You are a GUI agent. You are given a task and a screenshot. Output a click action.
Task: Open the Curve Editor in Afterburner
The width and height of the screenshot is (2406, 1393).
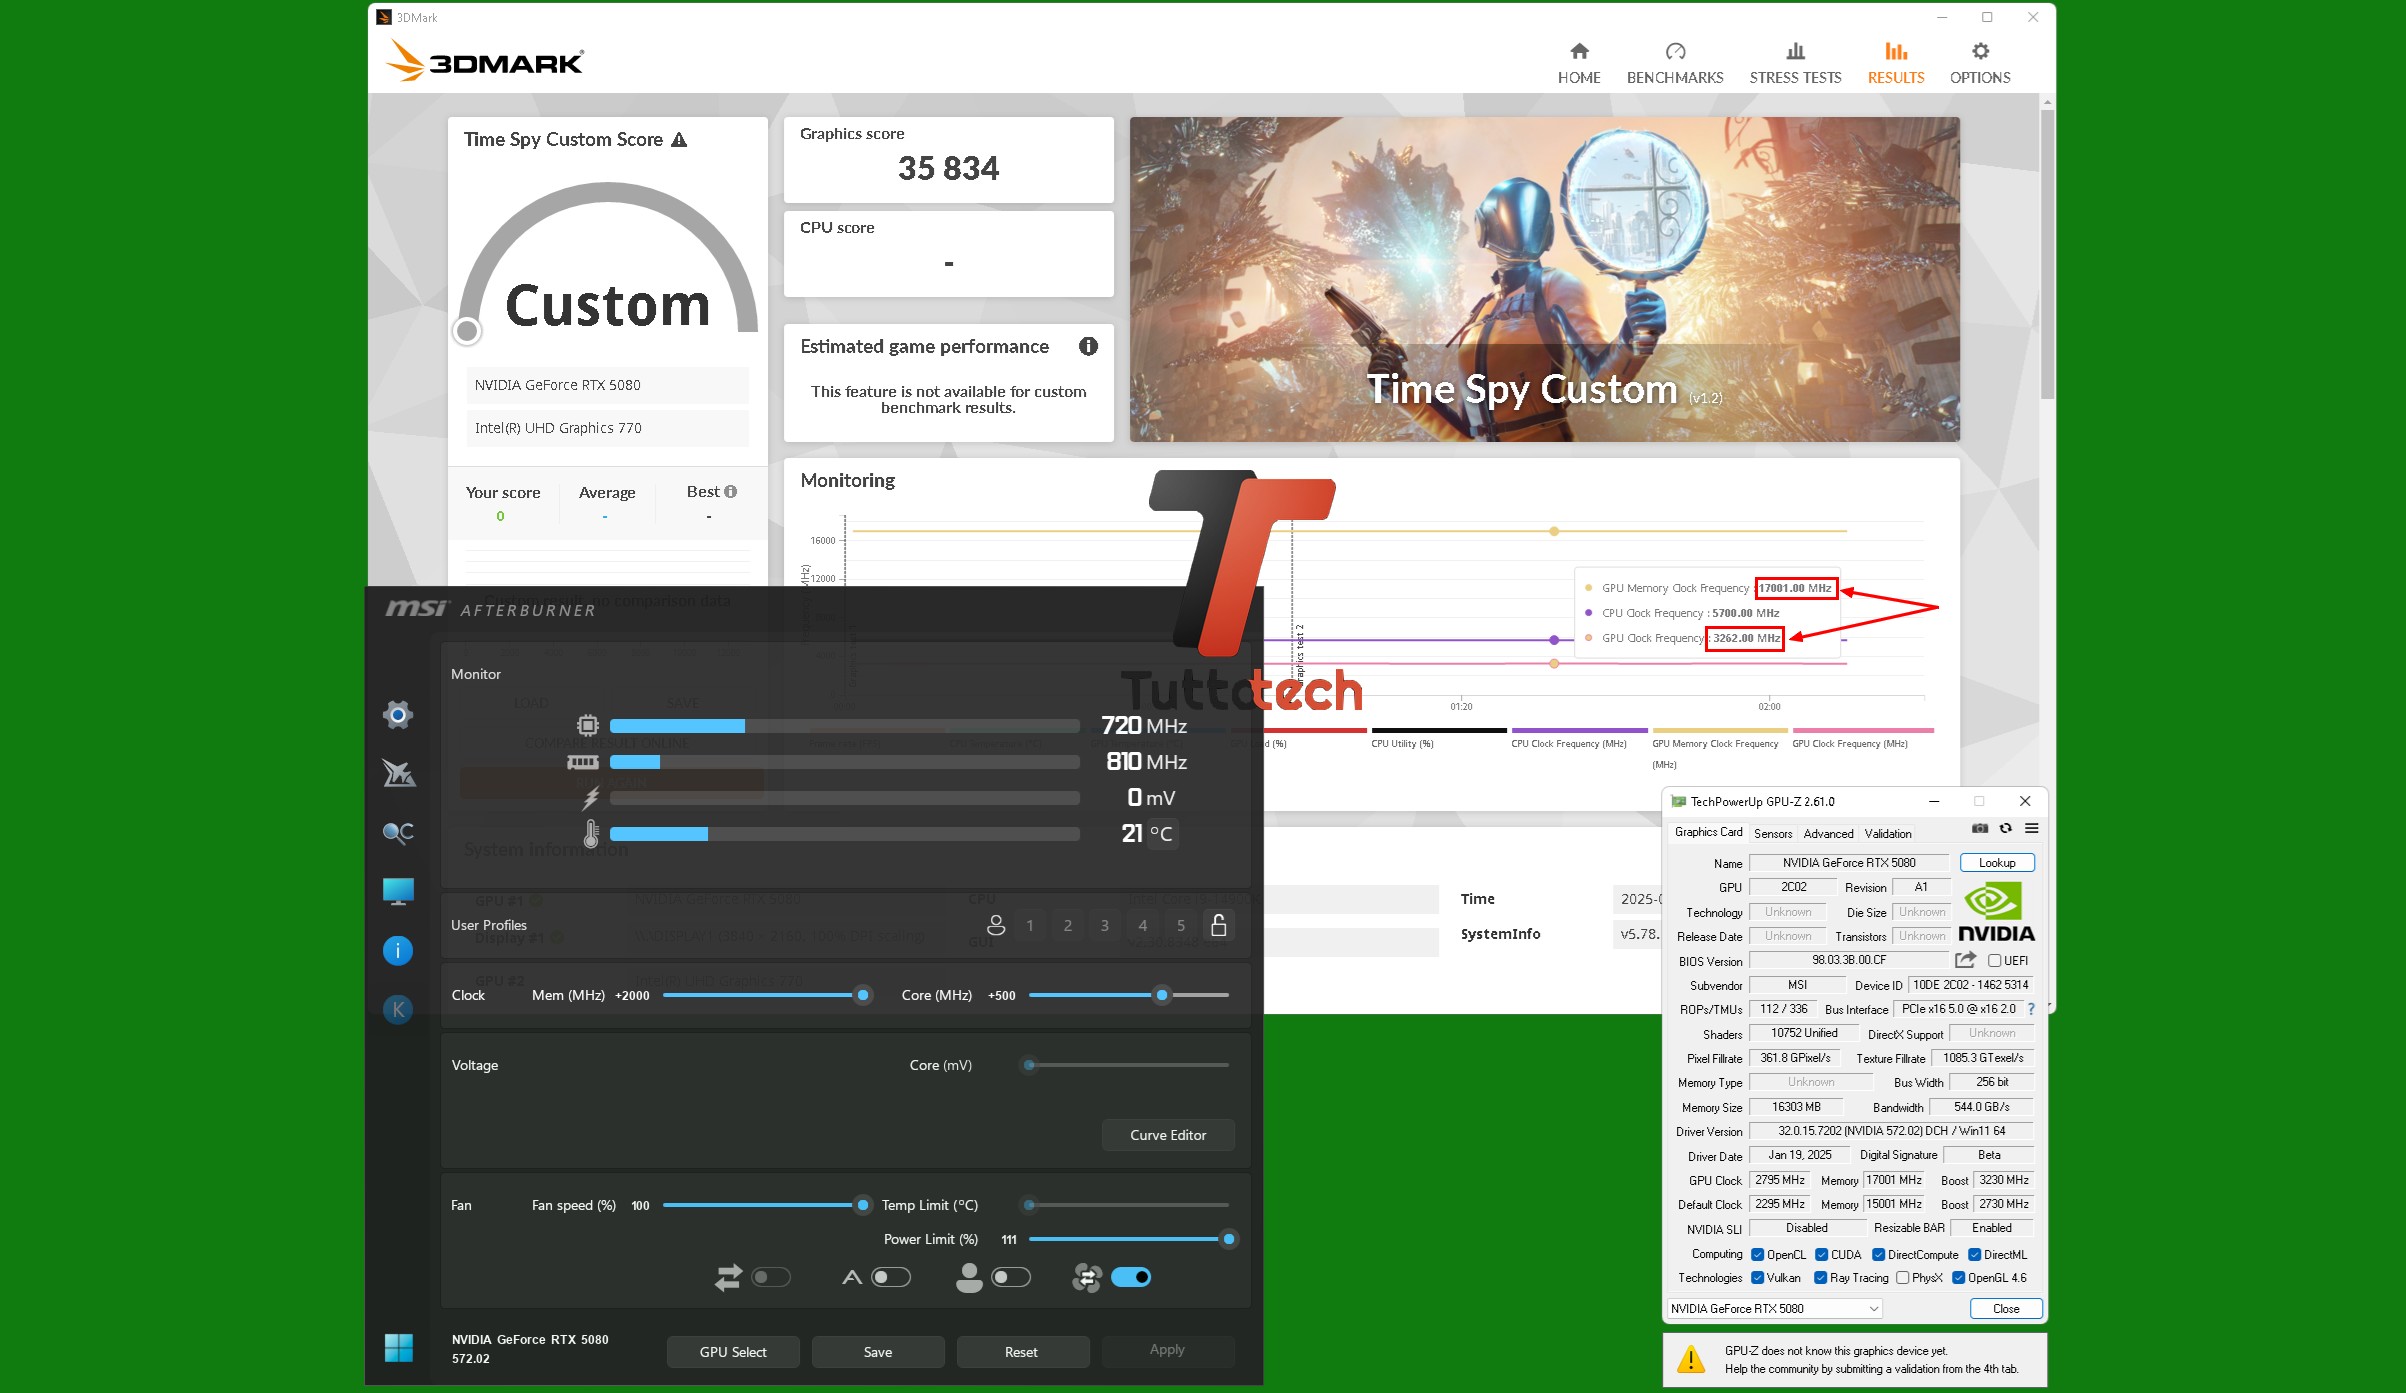pos(1167,1135)
